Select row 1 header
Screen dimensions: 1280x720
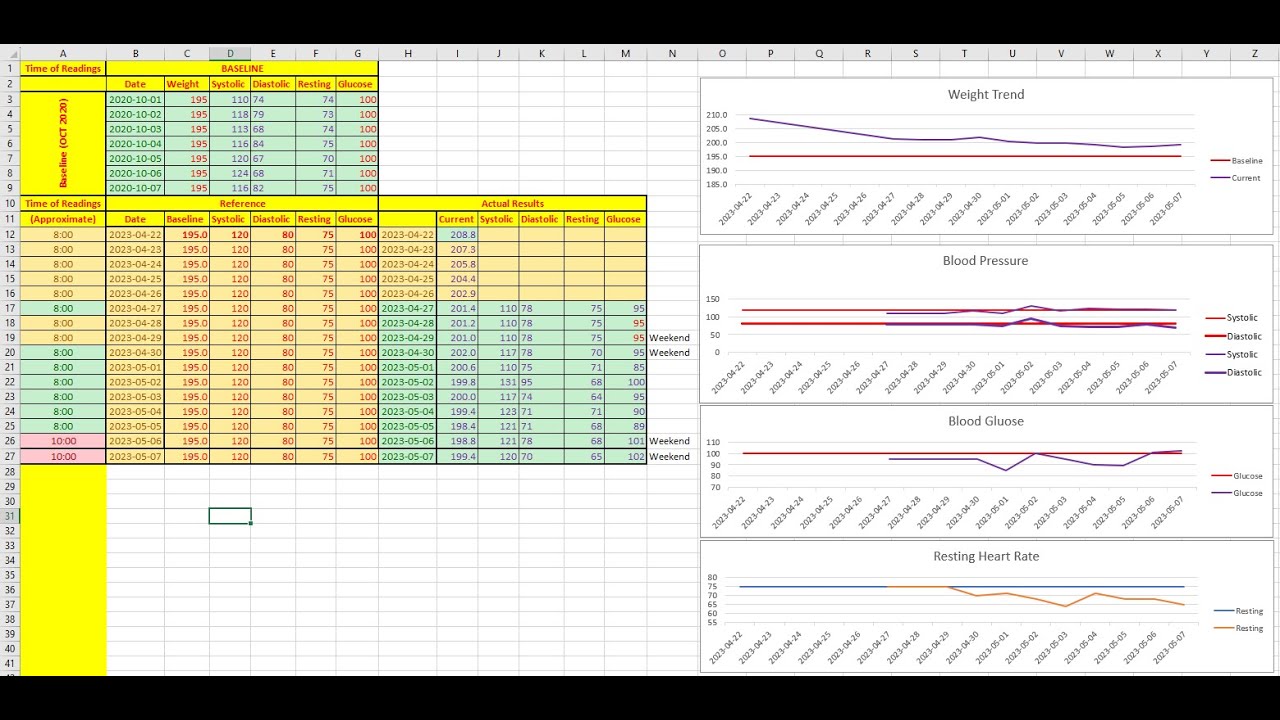tap(10, 68)
